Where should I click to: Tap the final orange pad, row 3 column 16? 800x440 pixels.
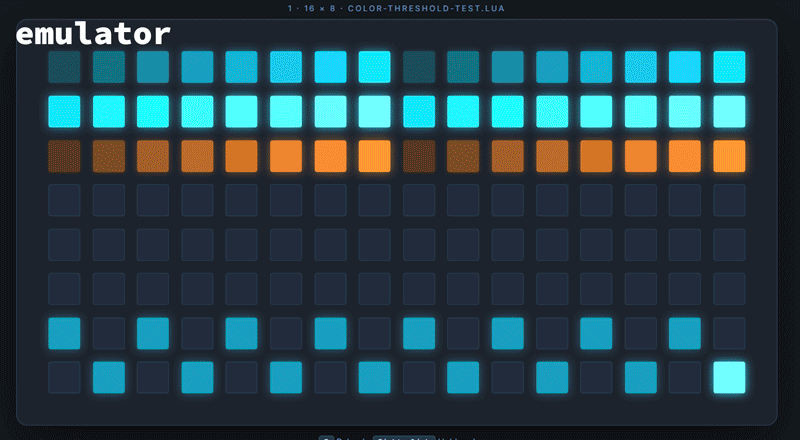(729, 156)
